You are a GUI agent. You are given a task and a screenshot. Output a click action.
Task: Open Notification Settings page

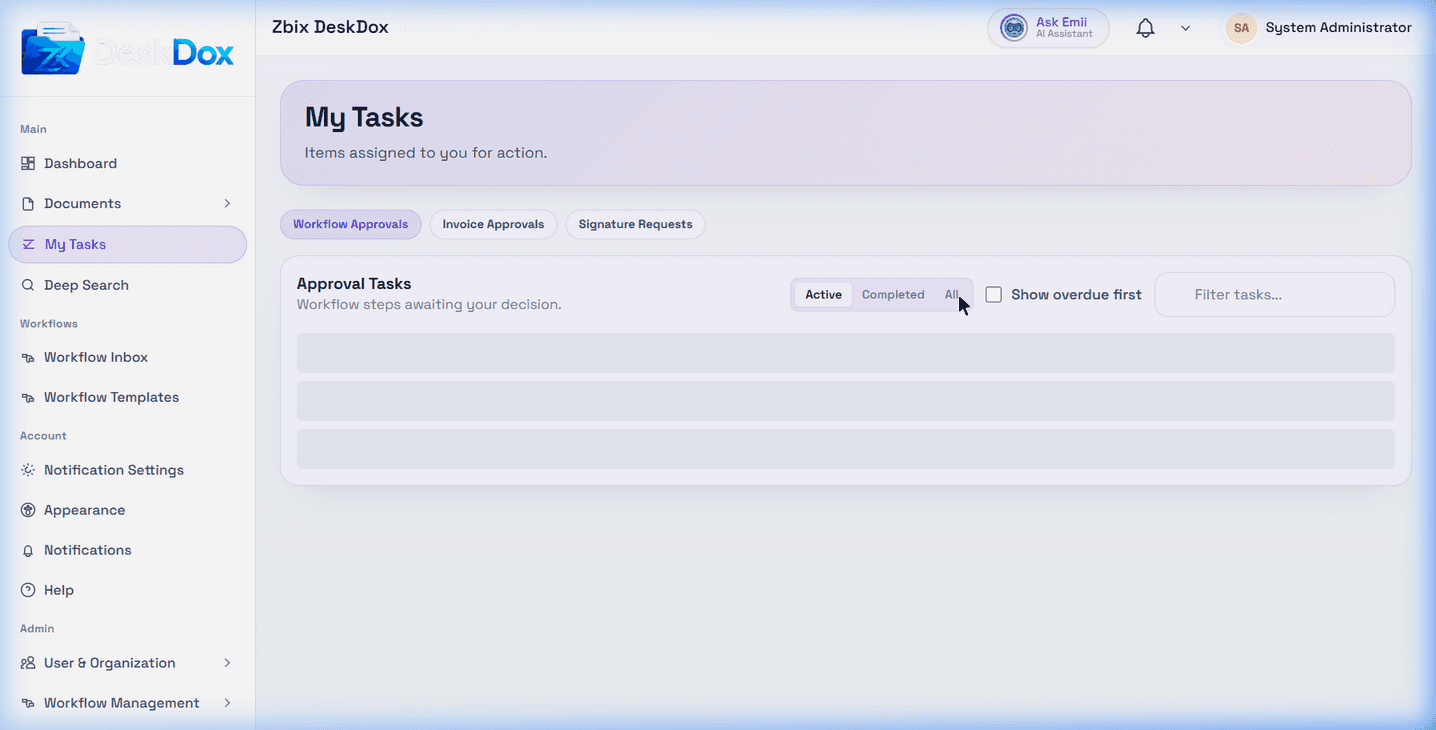128,470
